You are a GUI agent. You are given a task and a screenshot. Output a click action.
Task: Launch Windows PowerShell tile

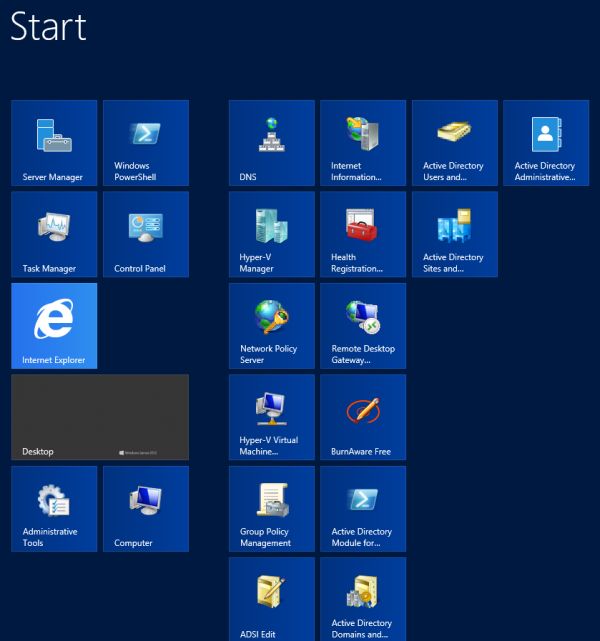(x=146, y=143)
